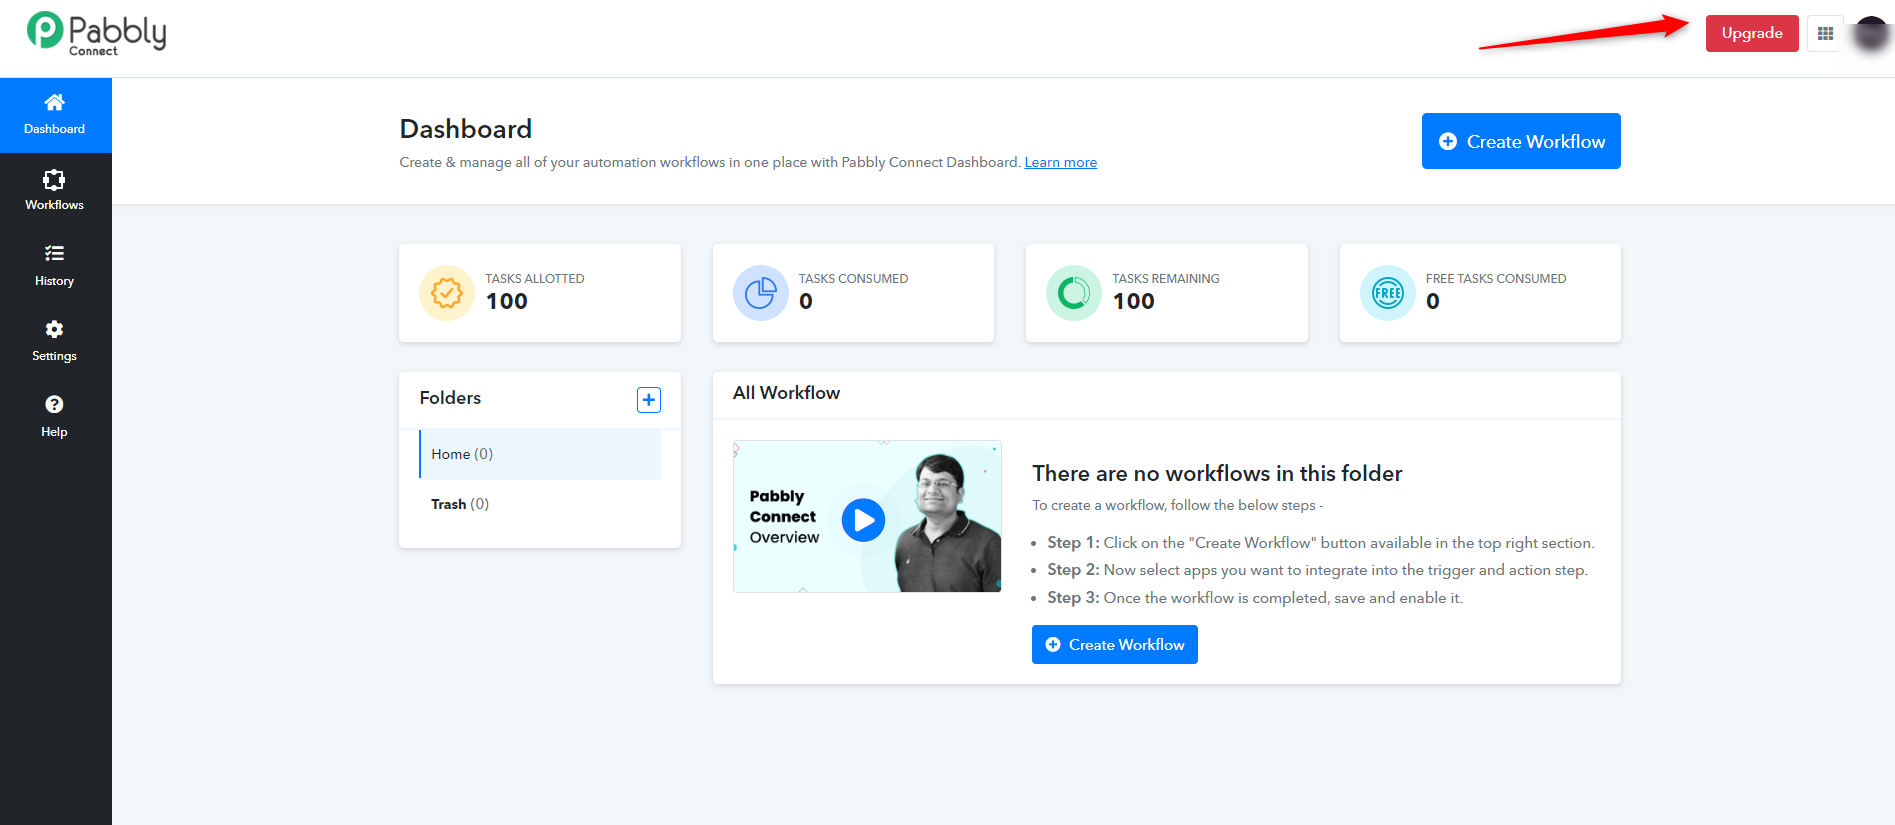This screenshot has height=825, width=1895.
Task: Select the Trash (0) folder
Action: (x=540, y=504)
